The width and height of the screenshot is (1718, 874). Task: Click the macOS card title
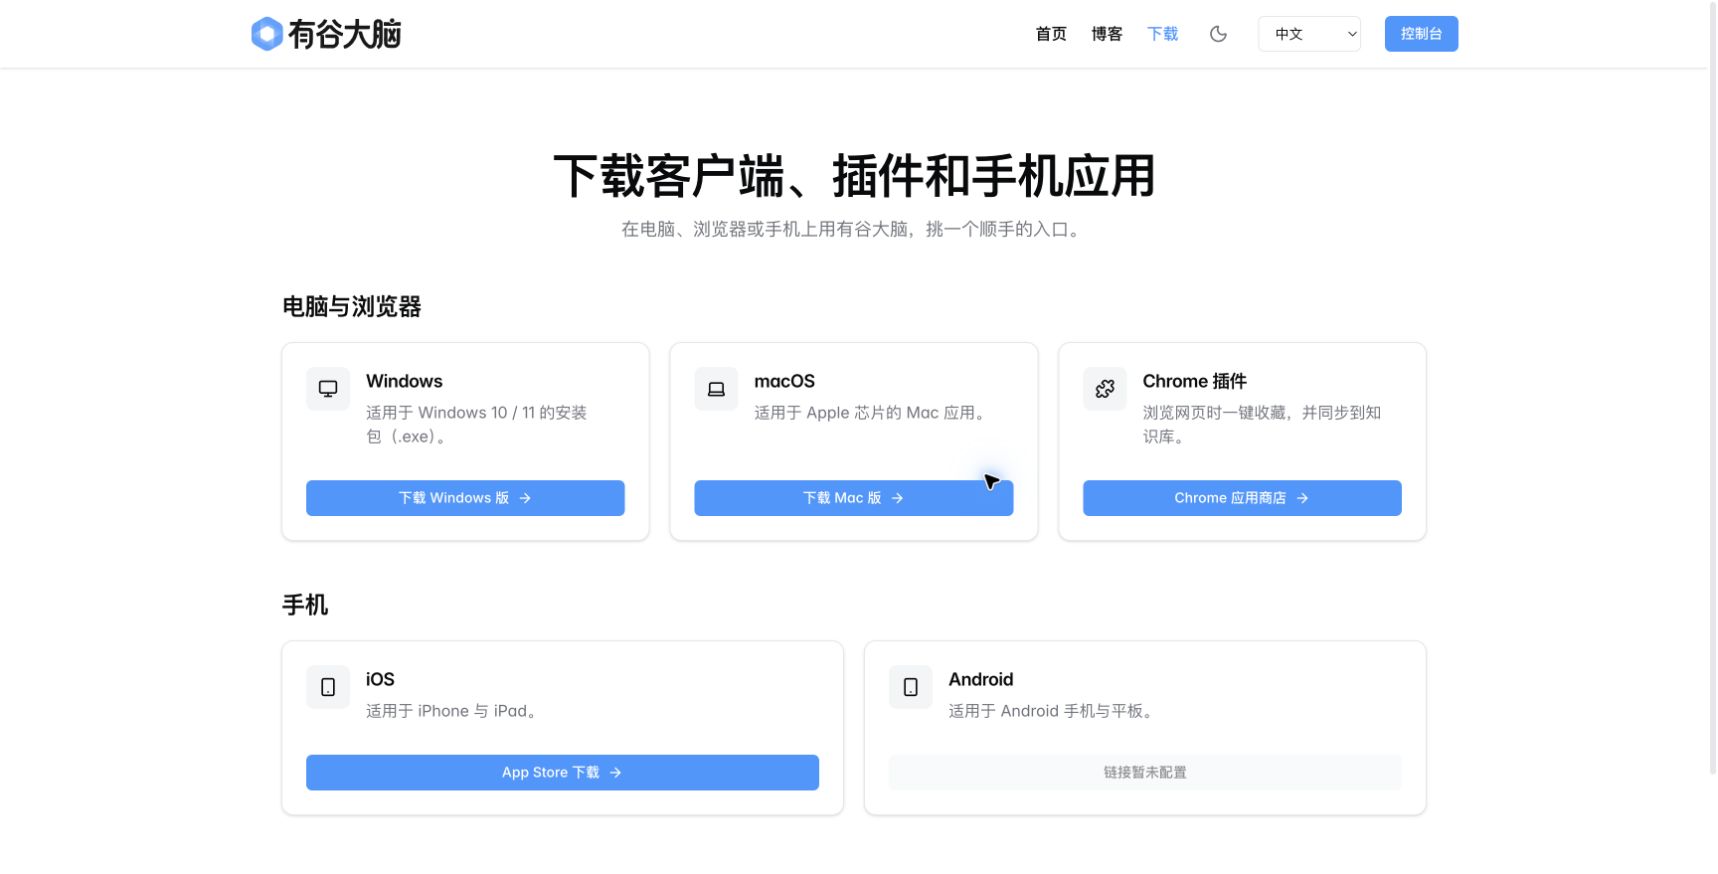tap(784, 381)
